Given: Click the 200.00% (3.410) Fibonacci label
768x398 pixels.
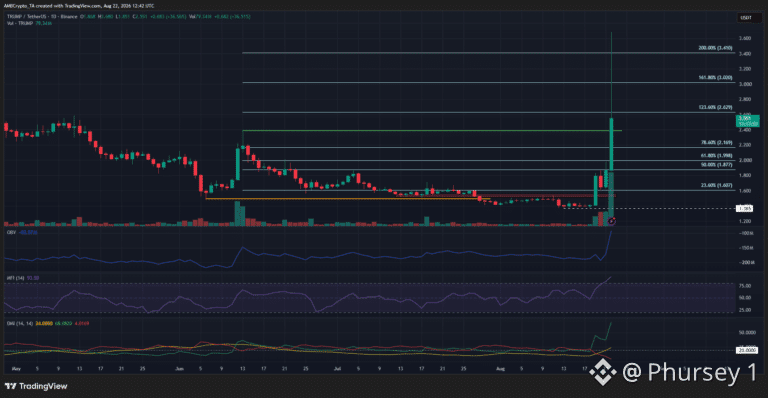Looking at the screenshot, I should pos(715,48).
